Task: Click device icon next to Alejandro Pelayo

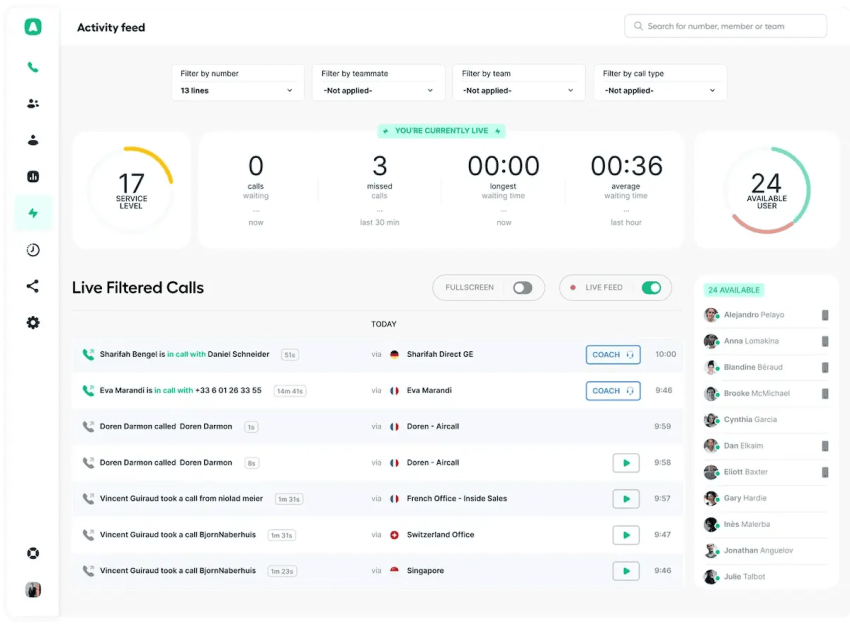Action: coord(825,315)
